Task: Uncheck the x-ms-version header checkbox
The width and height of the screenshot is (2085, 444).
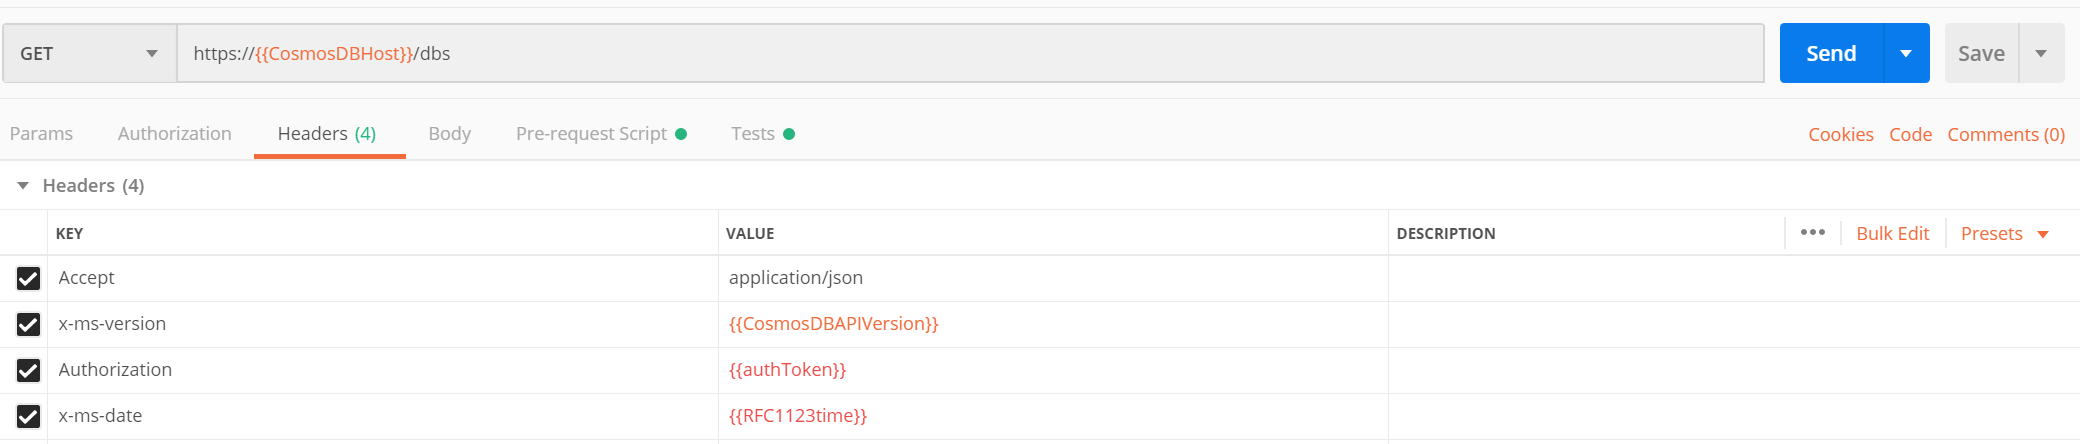Action: pos(28,324)
